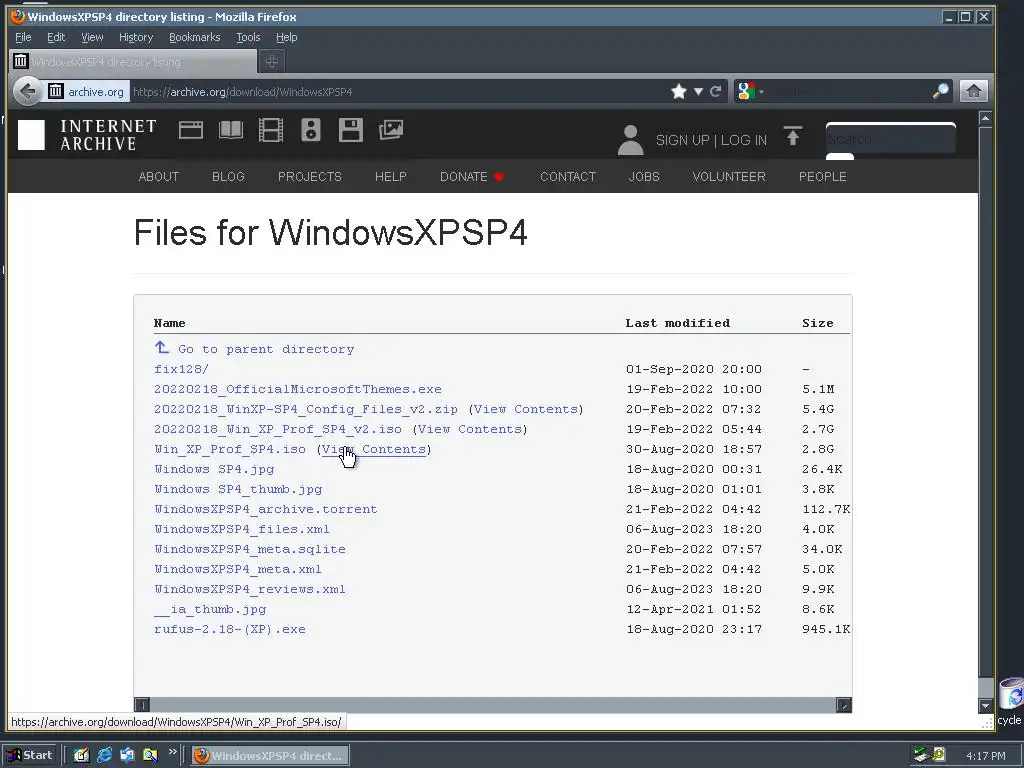This screenshot has width=1024, height=768.
Task: Select the WindowsXPSP4 directory listing tab
Action: [x=133, y=61]
